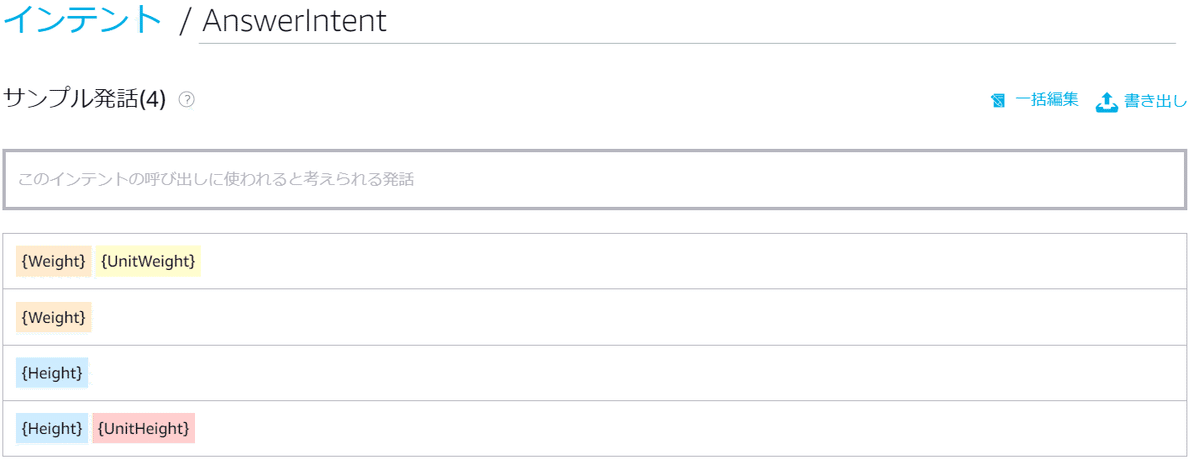Click the {Height} tag in the Height-only utterance
1200x460 pixels.
coord(52,373)
